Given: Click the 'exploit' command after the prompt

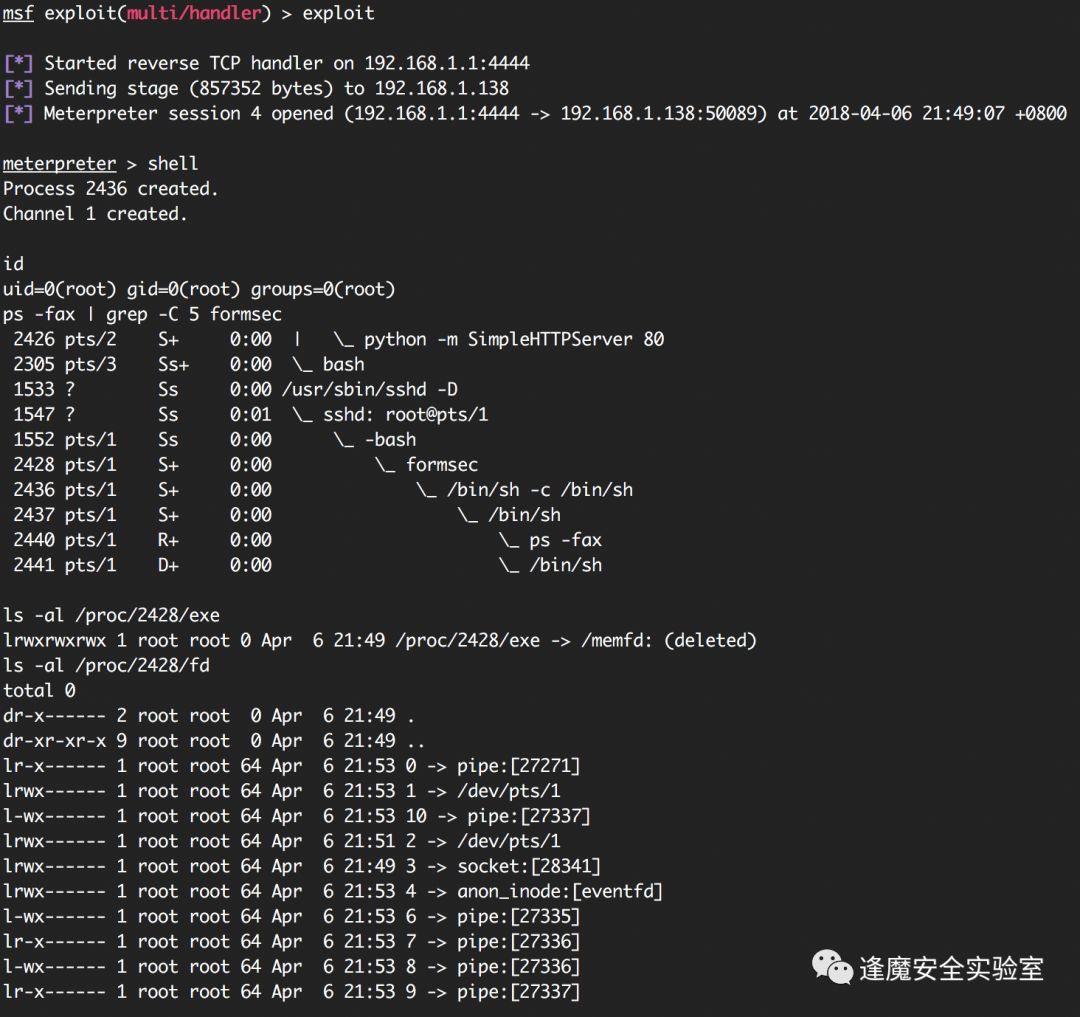Looking at the screenshot, I should coord(338,13).
